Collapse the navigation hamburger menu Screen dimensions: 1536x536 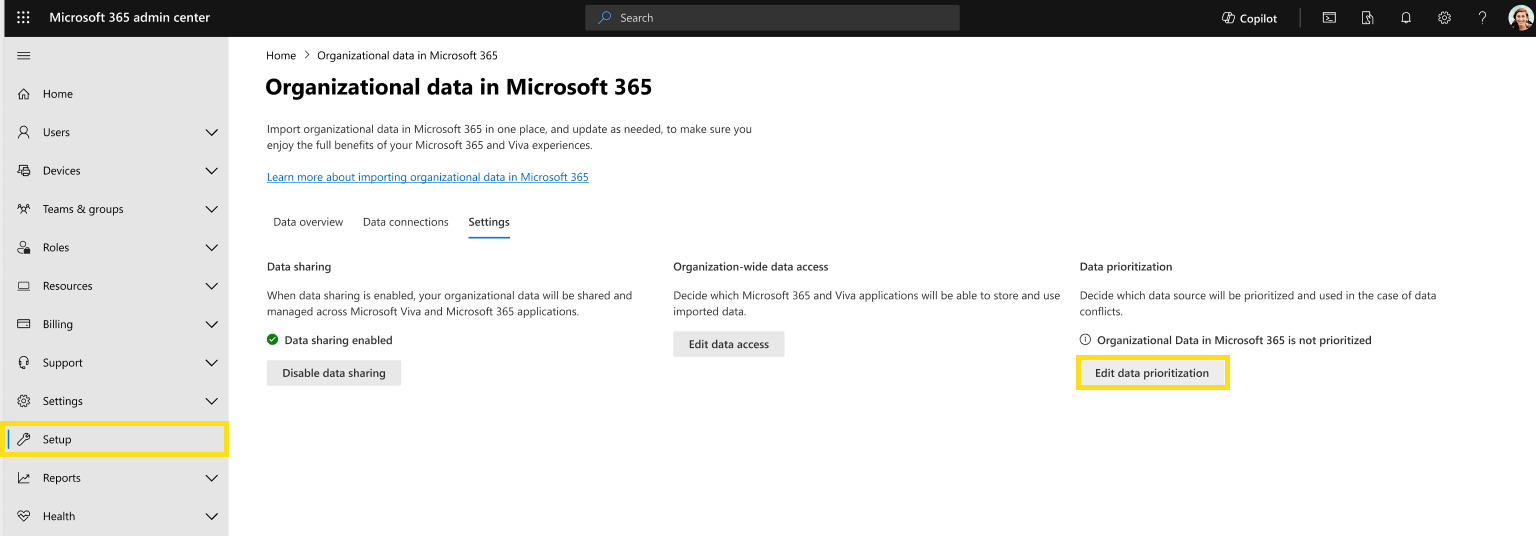coord(24,55)
